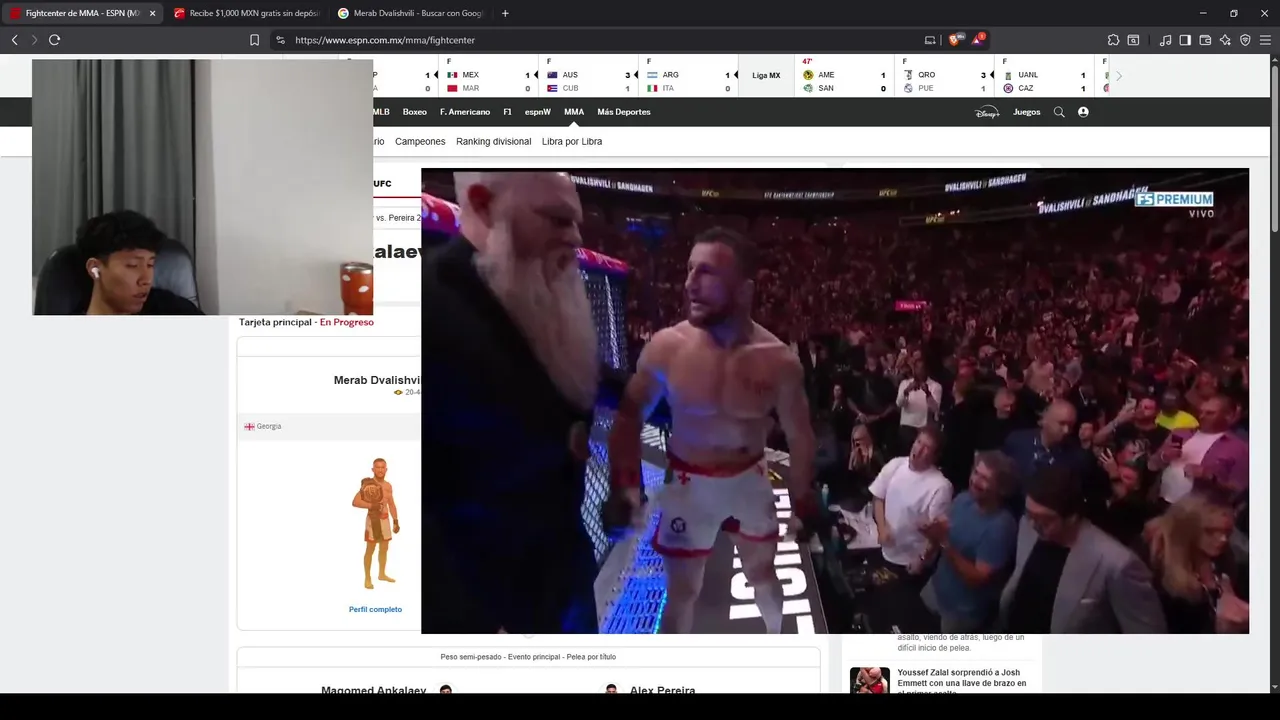Open the Boxeo menu item
Viewport: 1280px width, 720px height.
[415, 112]
